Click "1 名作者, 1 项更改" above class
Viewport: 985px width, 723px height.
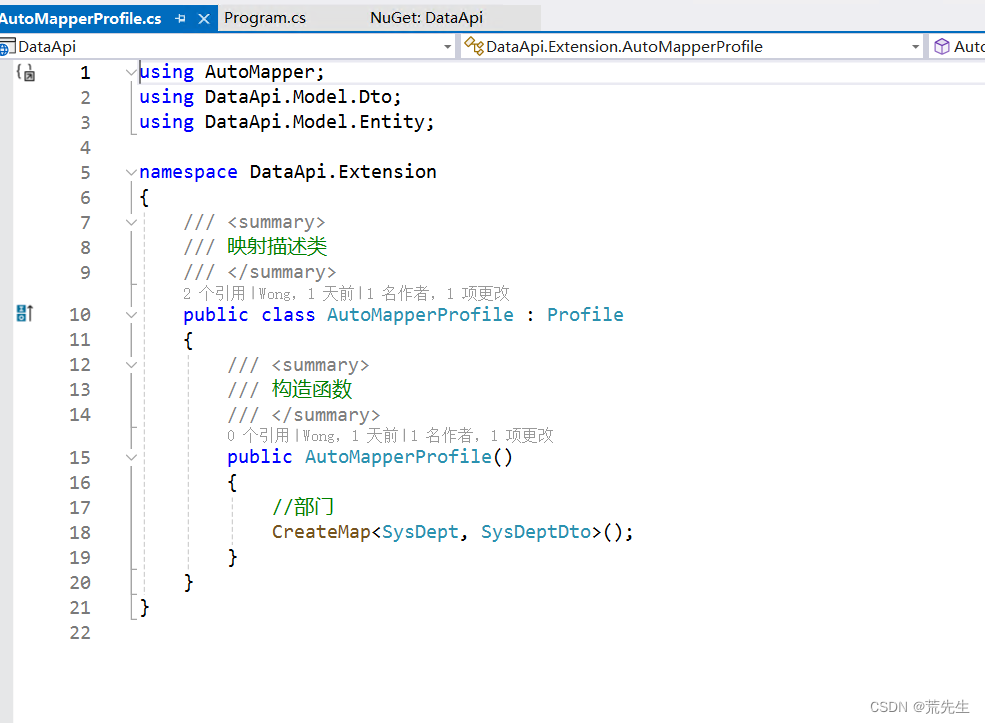point(438,293)
